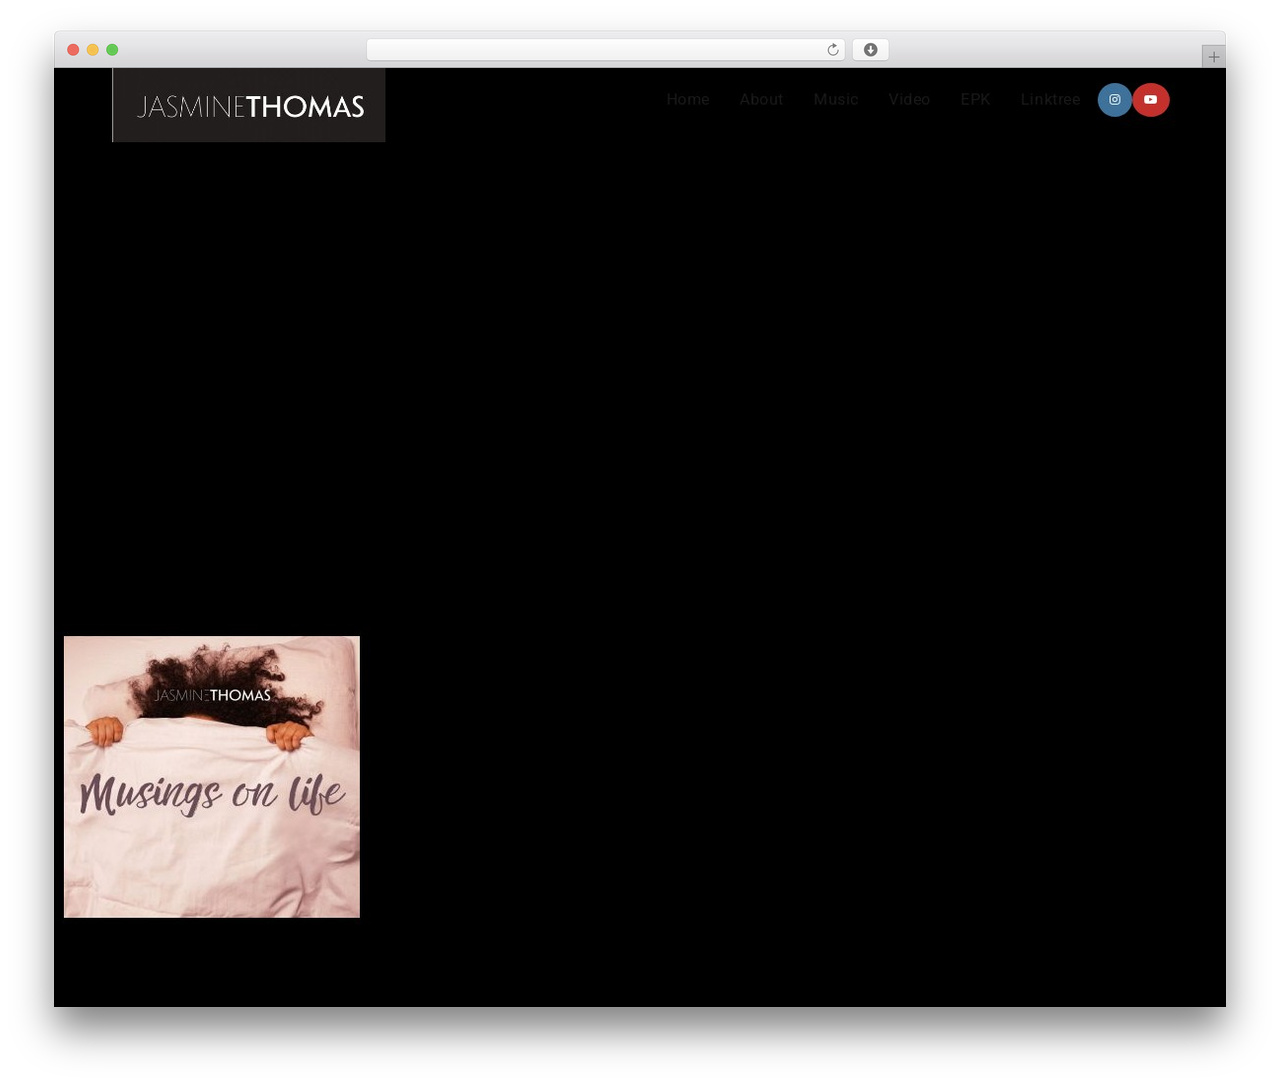Close the window with the red button
The height and width of the screenshot is (1084, 1280).
coord(73,50)
